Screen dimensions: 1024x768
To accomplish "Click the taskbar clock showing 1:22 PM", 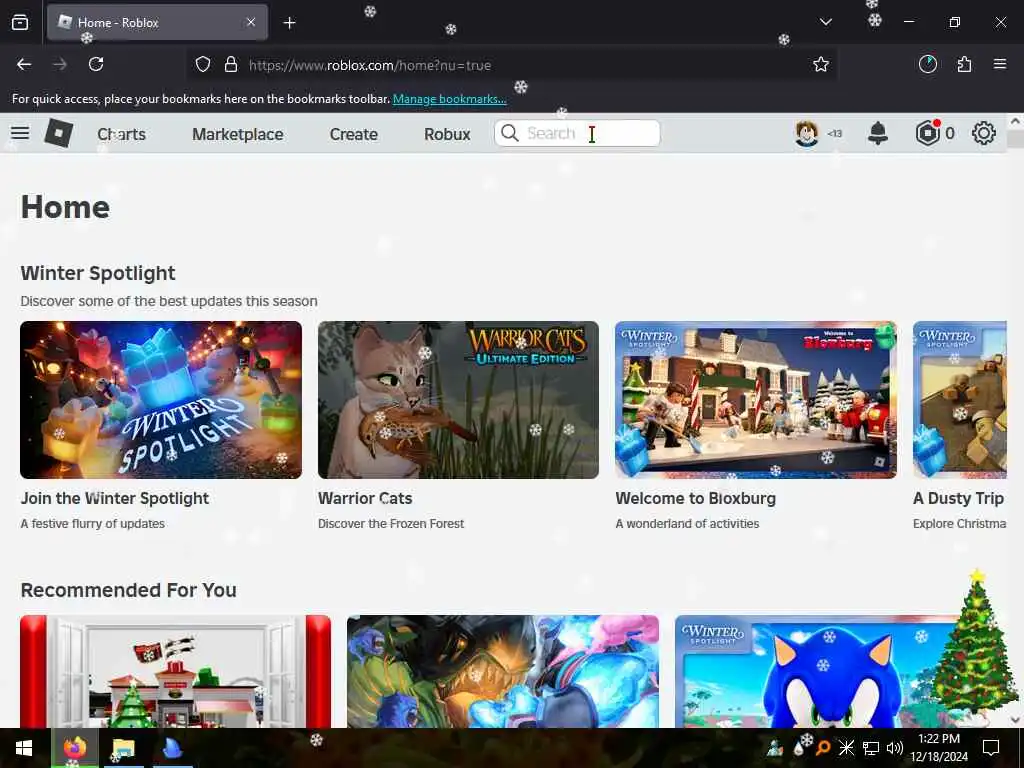I will tap(939, 739).
